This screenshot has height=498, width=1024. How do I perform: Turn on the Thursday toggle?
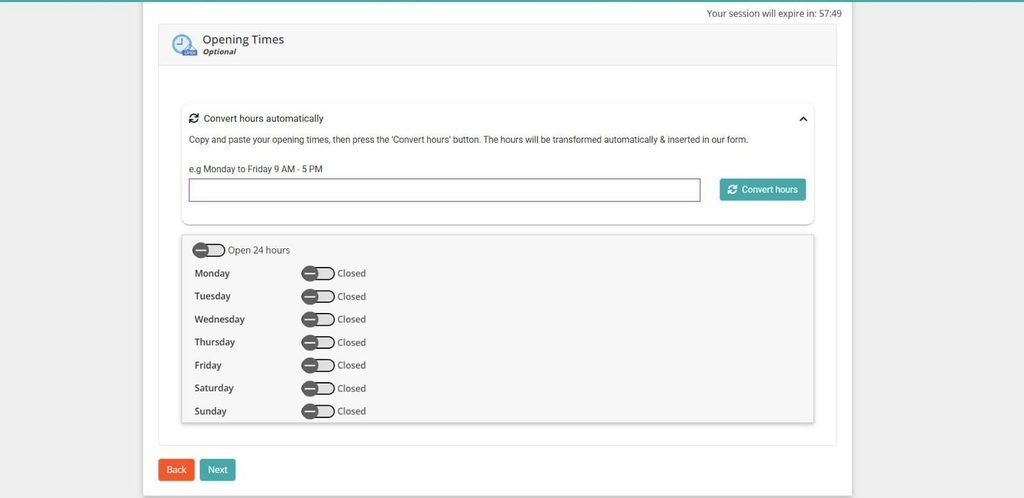[318, 342]
